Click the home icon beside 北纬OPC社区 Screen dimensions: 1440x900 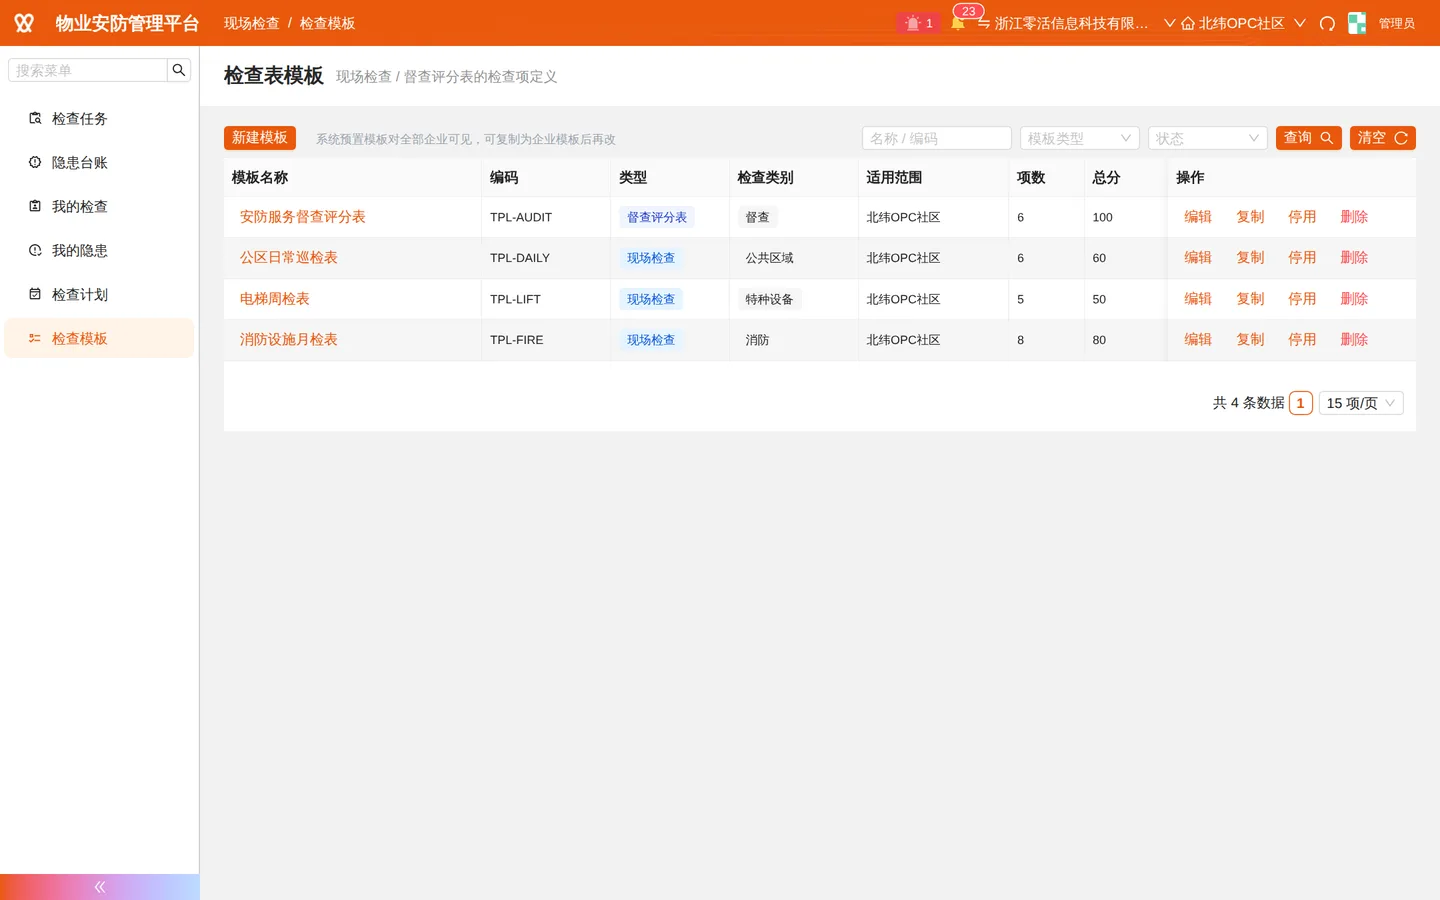coord(1188,23)
